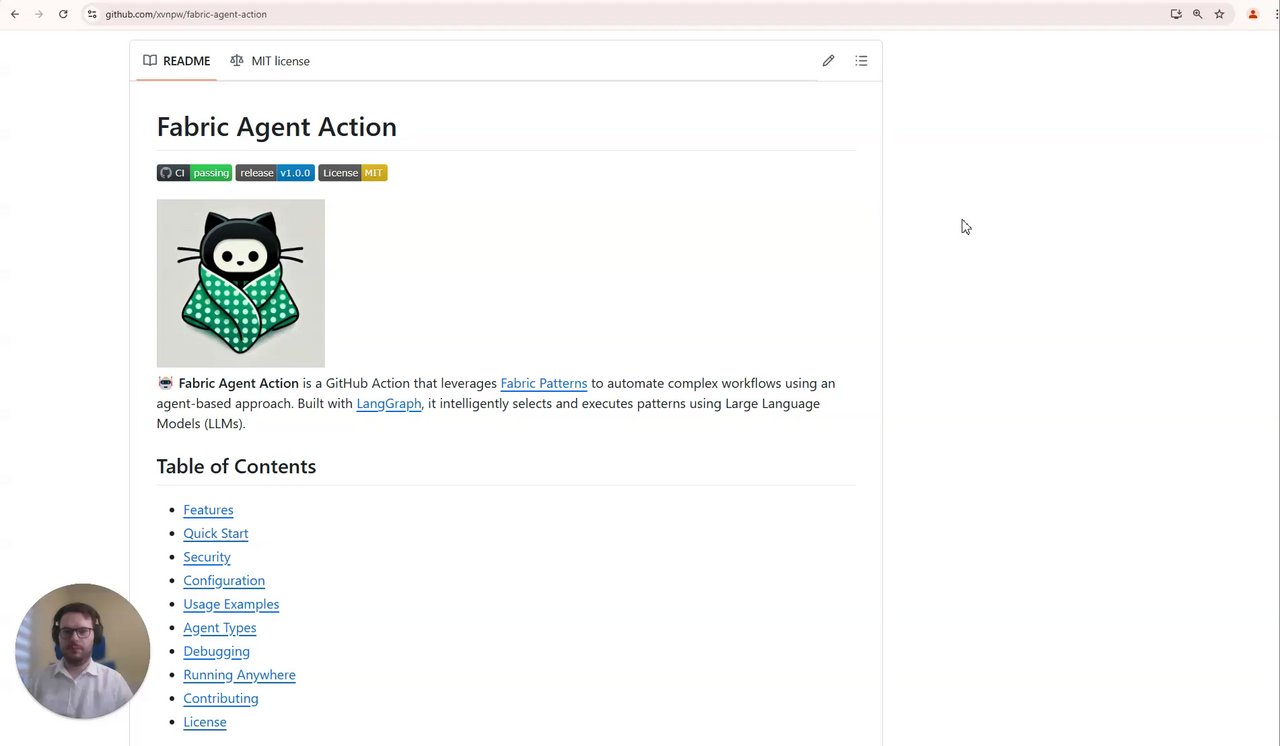Viewport: 1280px width, 746px height.
Task: Click the presenter webcam circle overlay
Action: pyautogui.click(x=83, y=651)
